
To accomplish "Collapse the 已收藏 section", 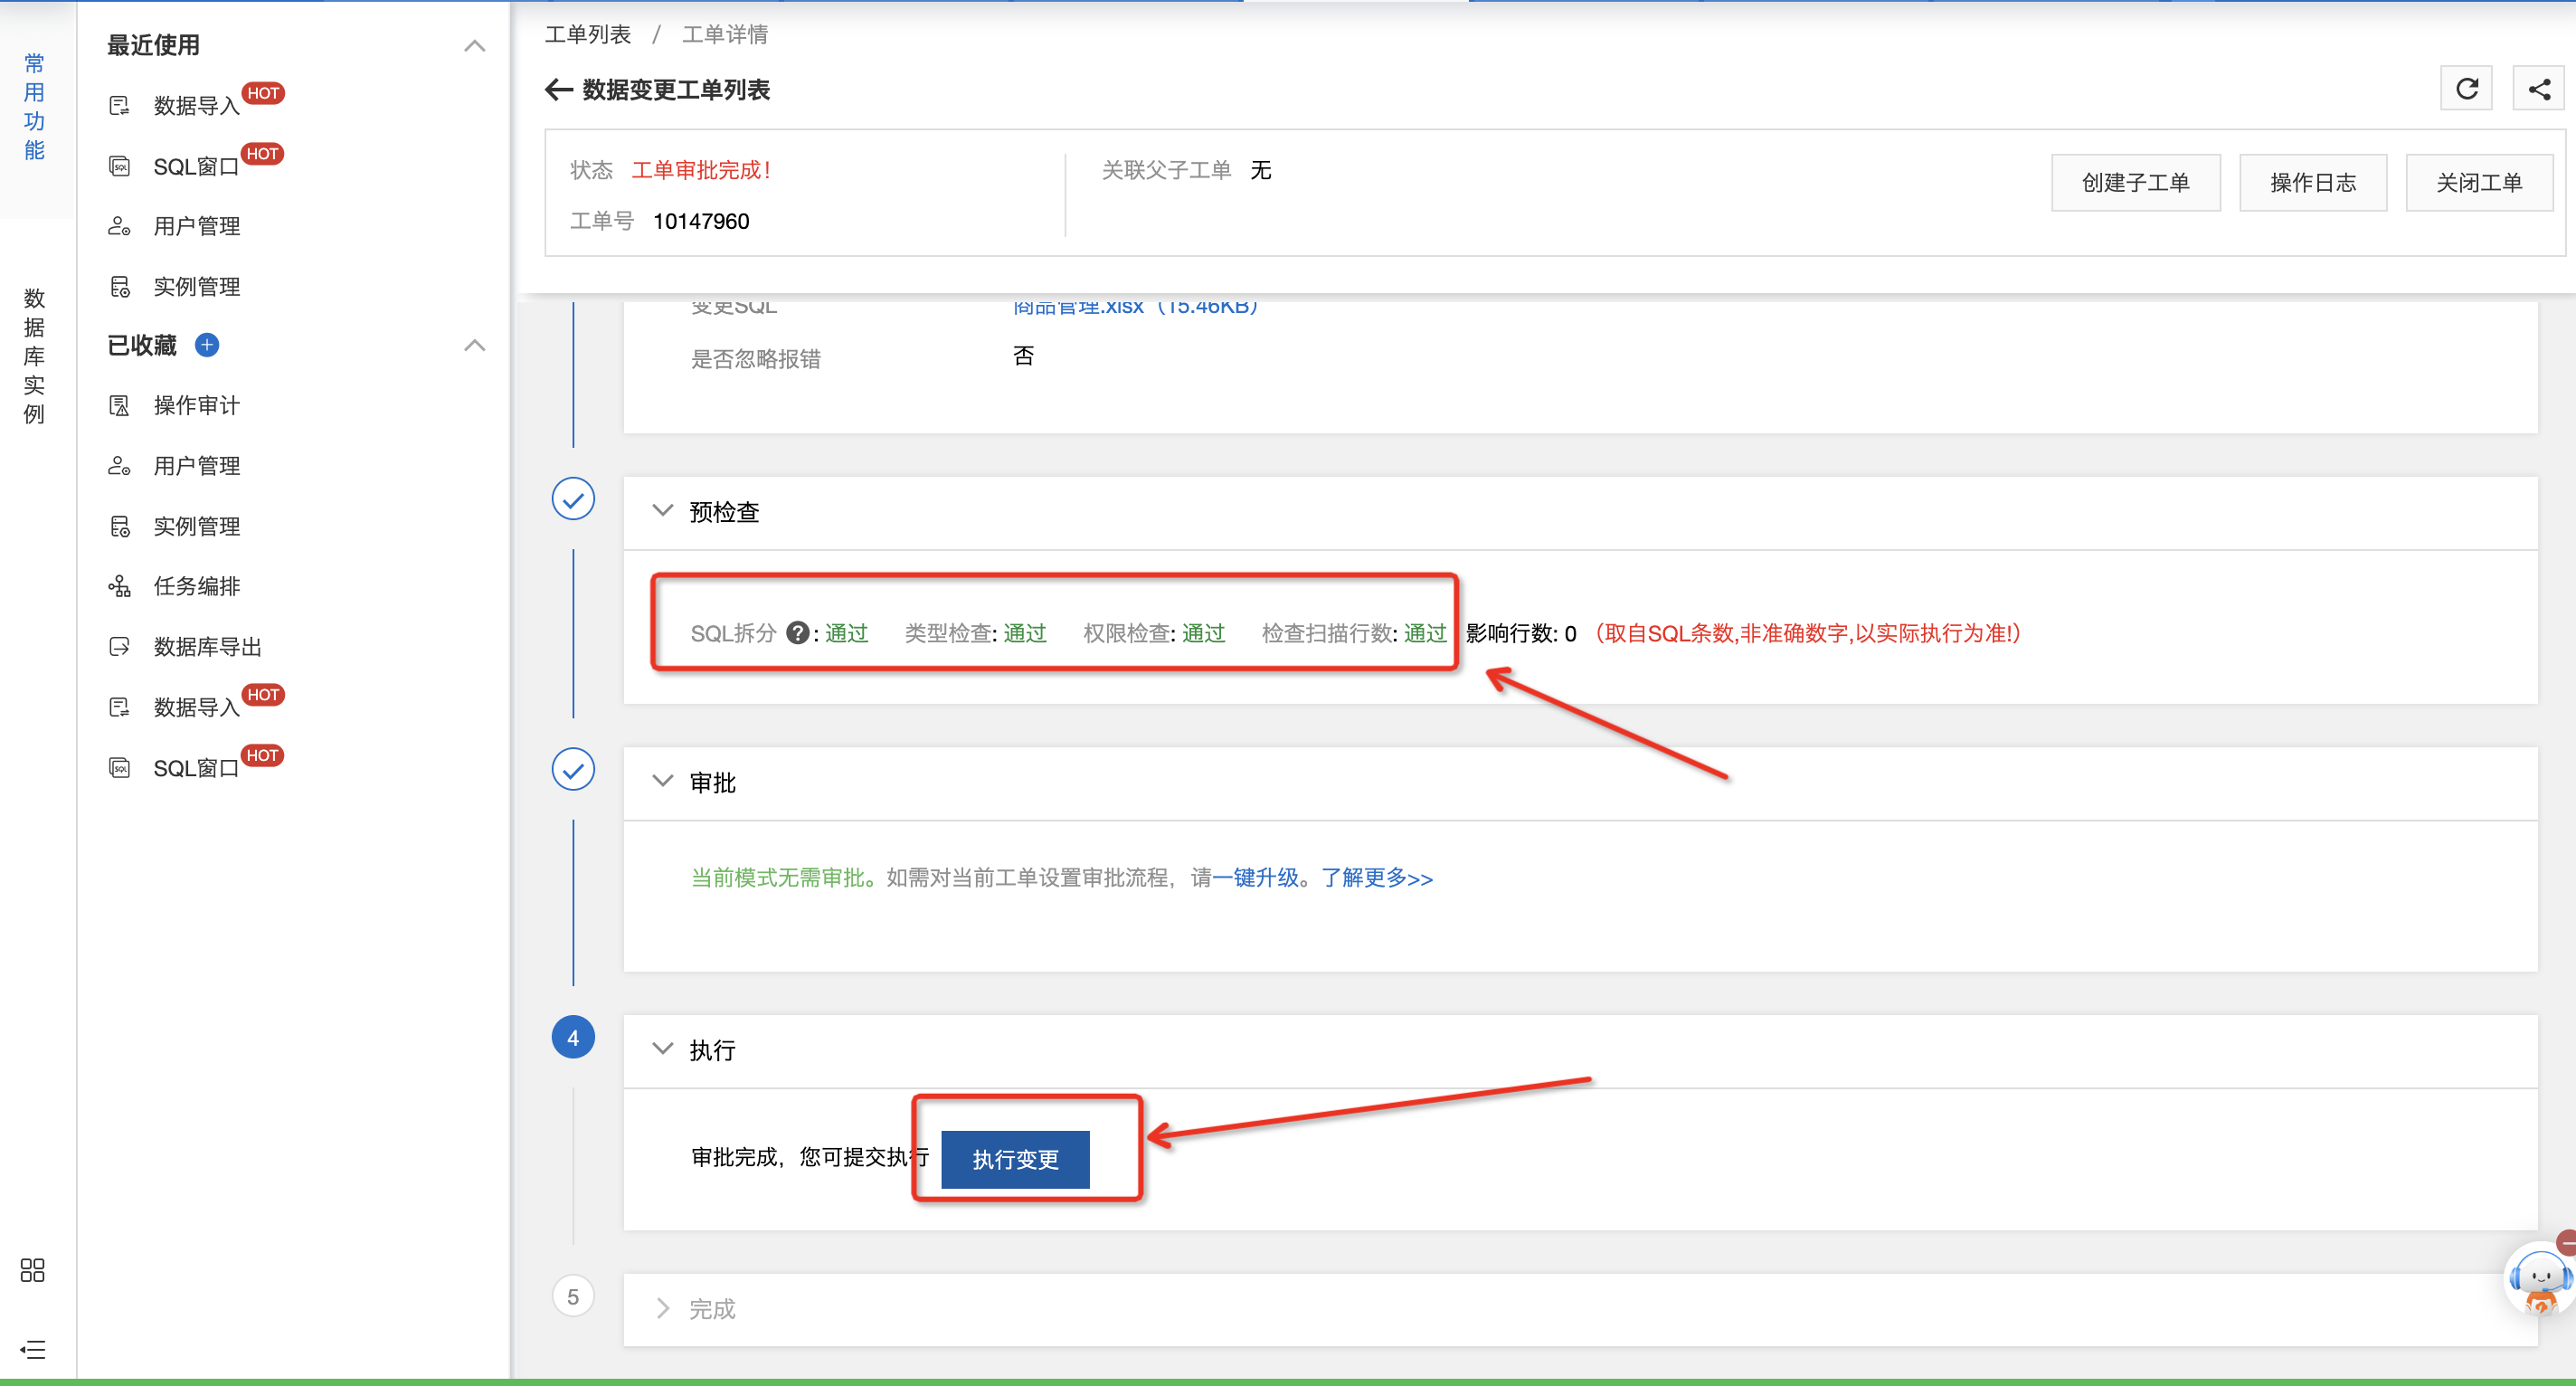I will click(x=475, y=346).
